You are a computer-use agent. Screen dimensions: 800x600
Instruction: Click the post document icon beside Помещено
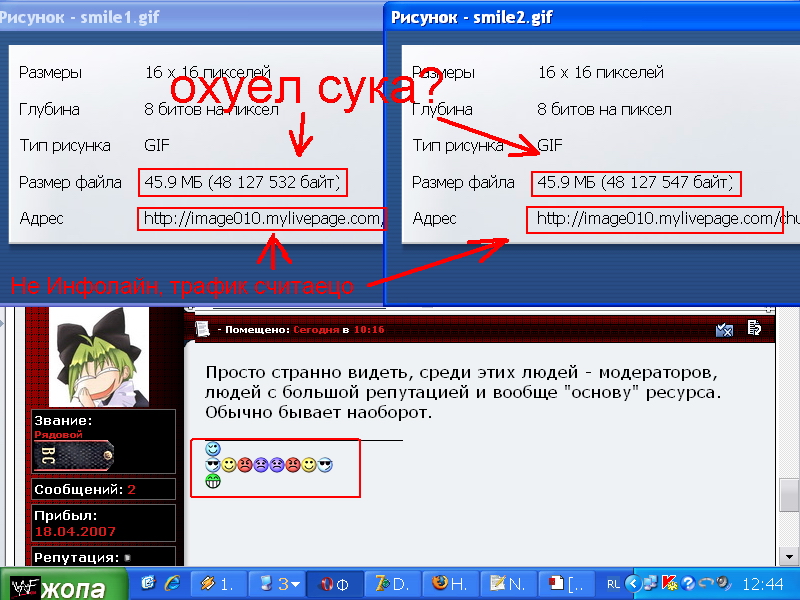pyautogui.click(x=202, y=329)
